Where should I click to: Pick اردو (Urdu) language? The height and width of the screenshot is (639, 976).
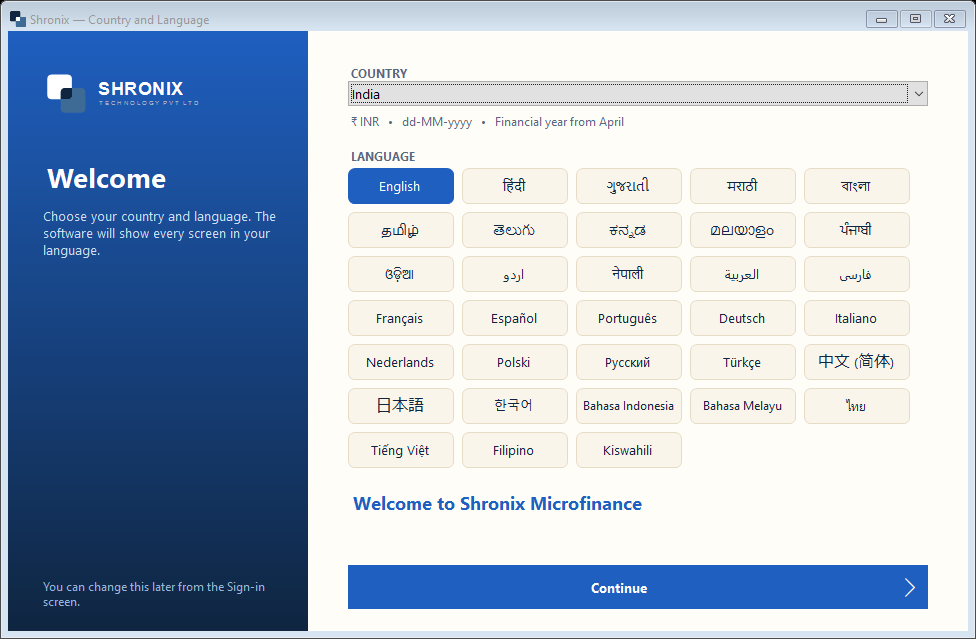pos(515,274)
